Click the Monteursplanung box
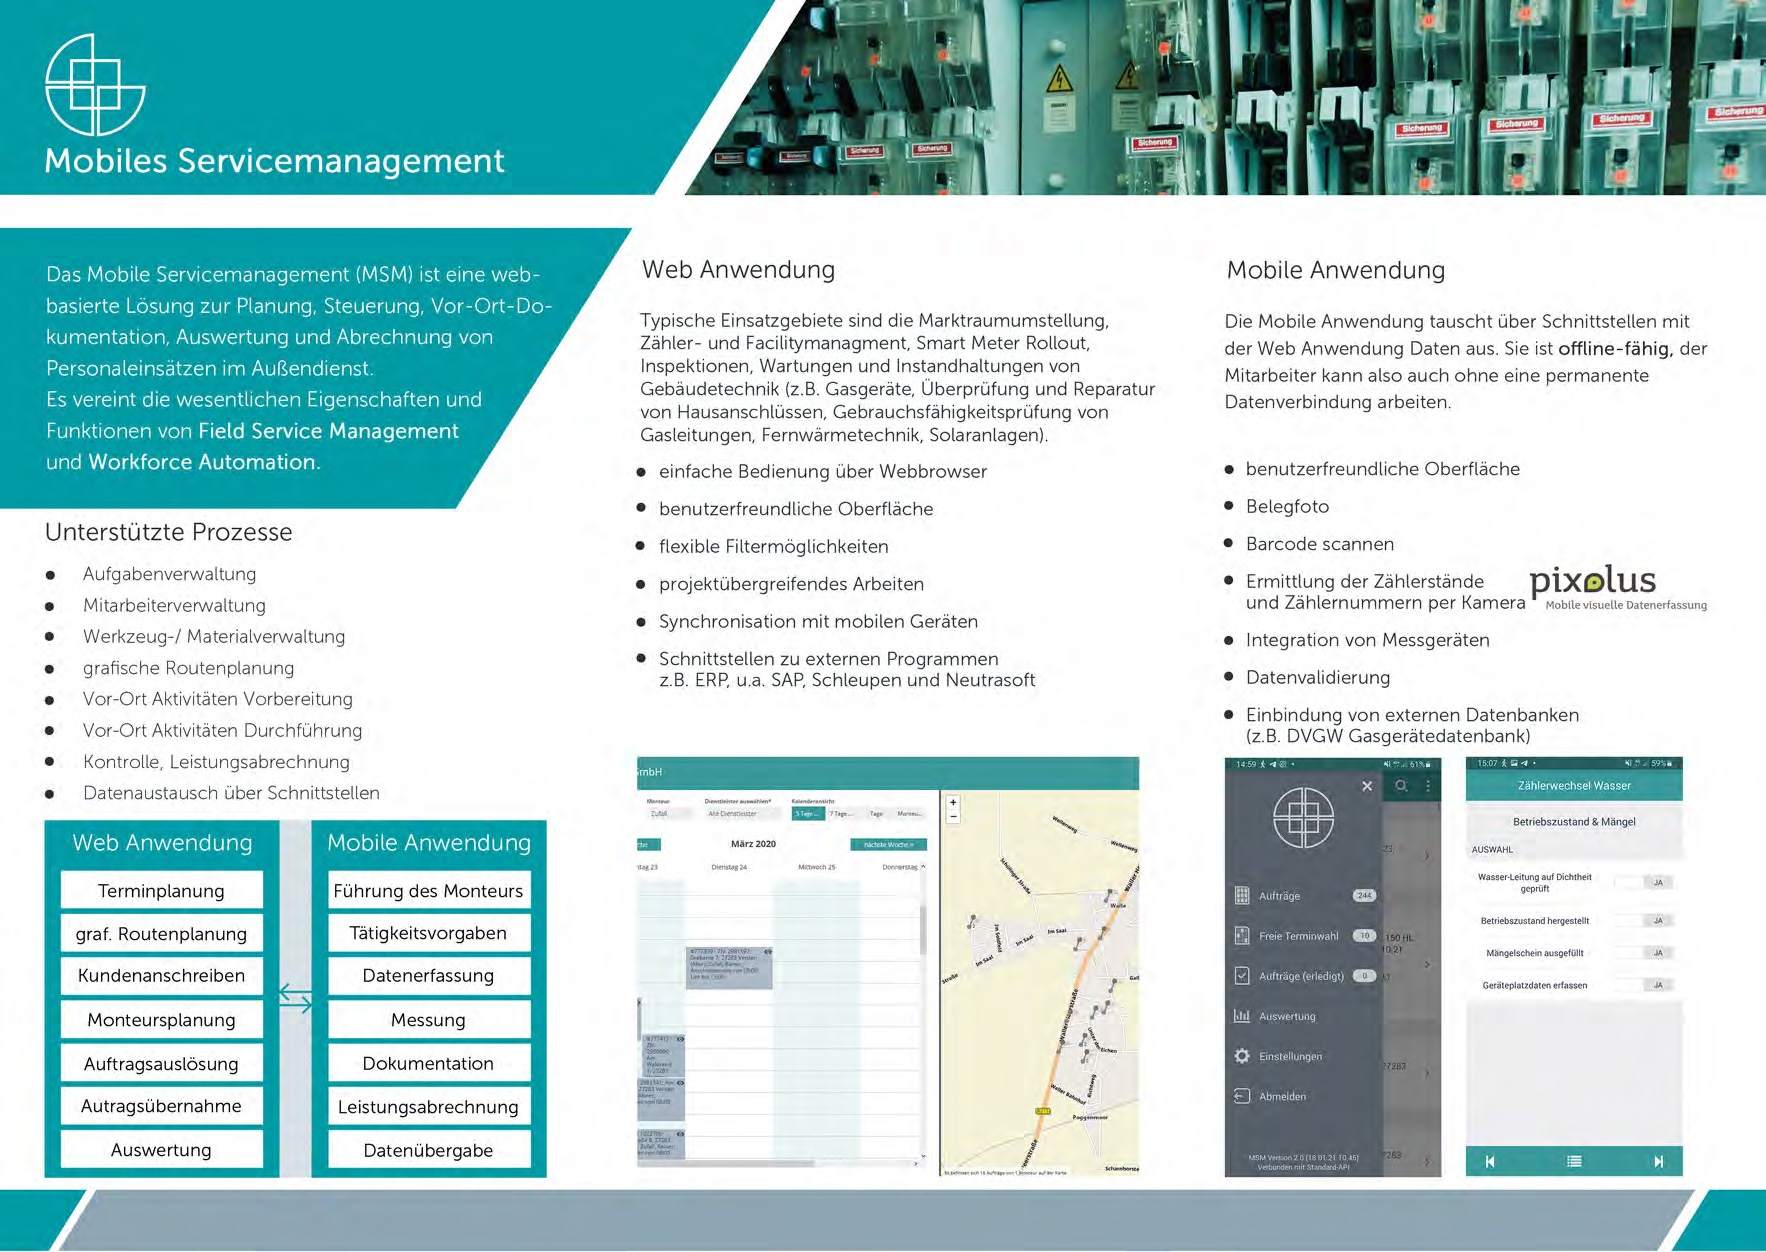The height and width of the screenshot is (1252, 1766). click(161, 1020)
